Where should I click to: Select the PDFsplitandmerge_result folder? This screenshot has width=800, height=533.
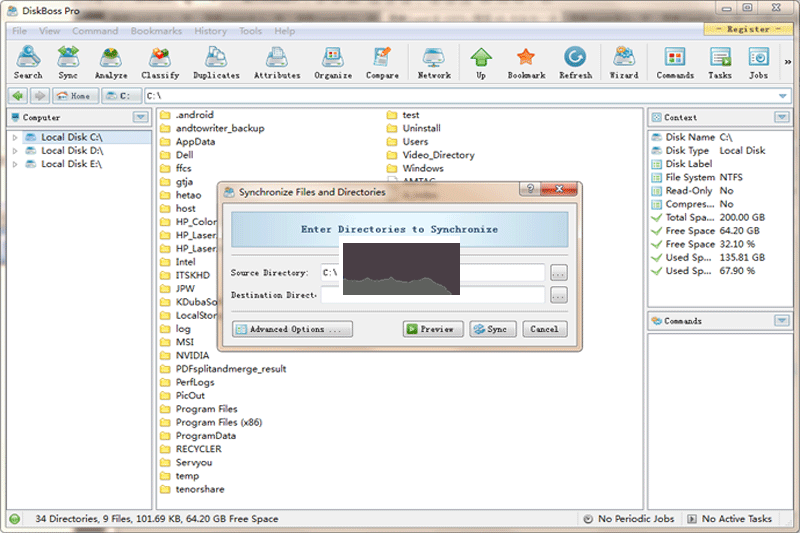(x=223, y=369)
